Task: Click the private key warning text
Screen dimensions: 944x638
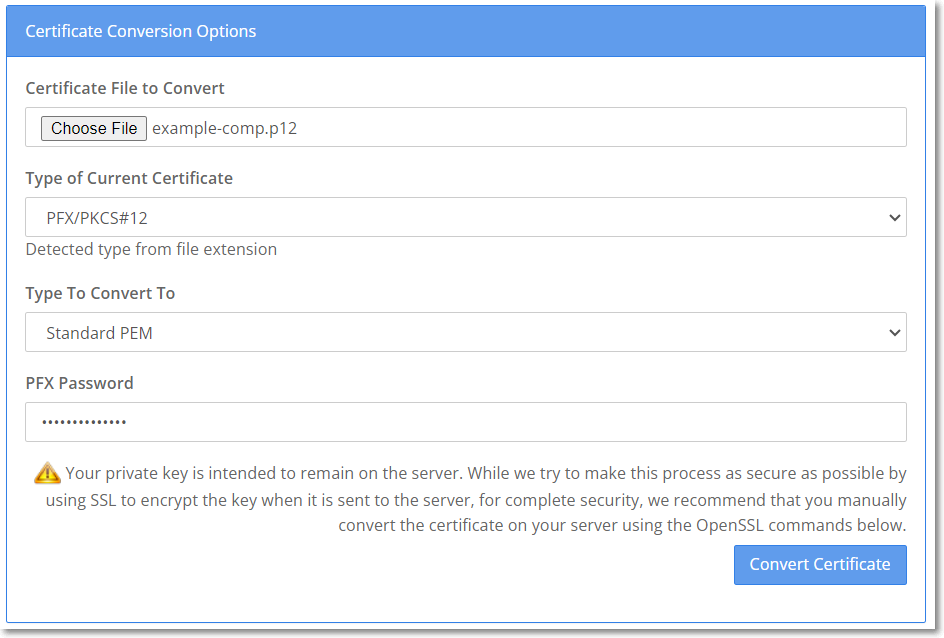Action: click(486, 498)
